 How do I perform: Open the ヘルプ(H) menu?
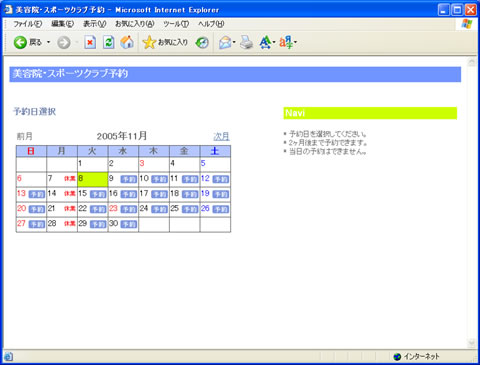211,24
